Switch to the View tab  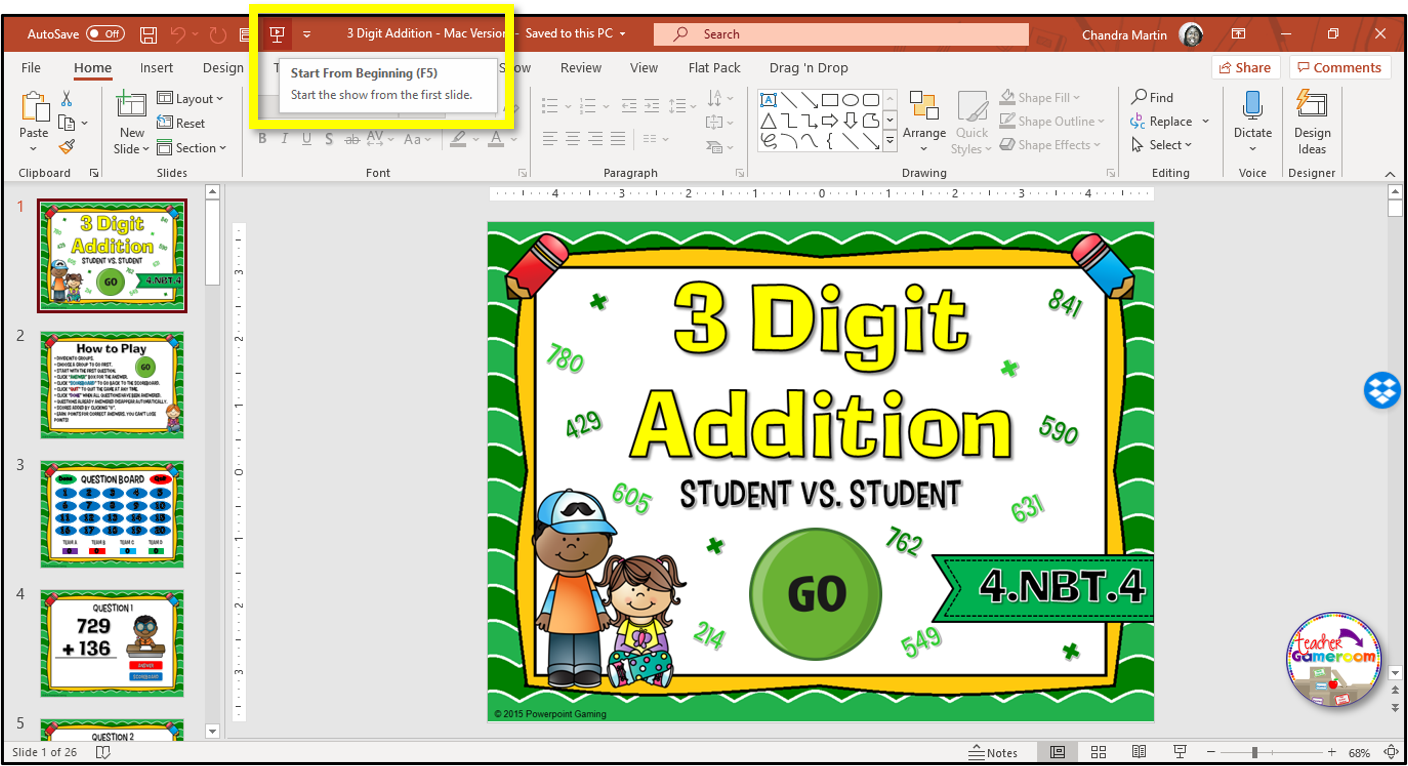(644, 68)
